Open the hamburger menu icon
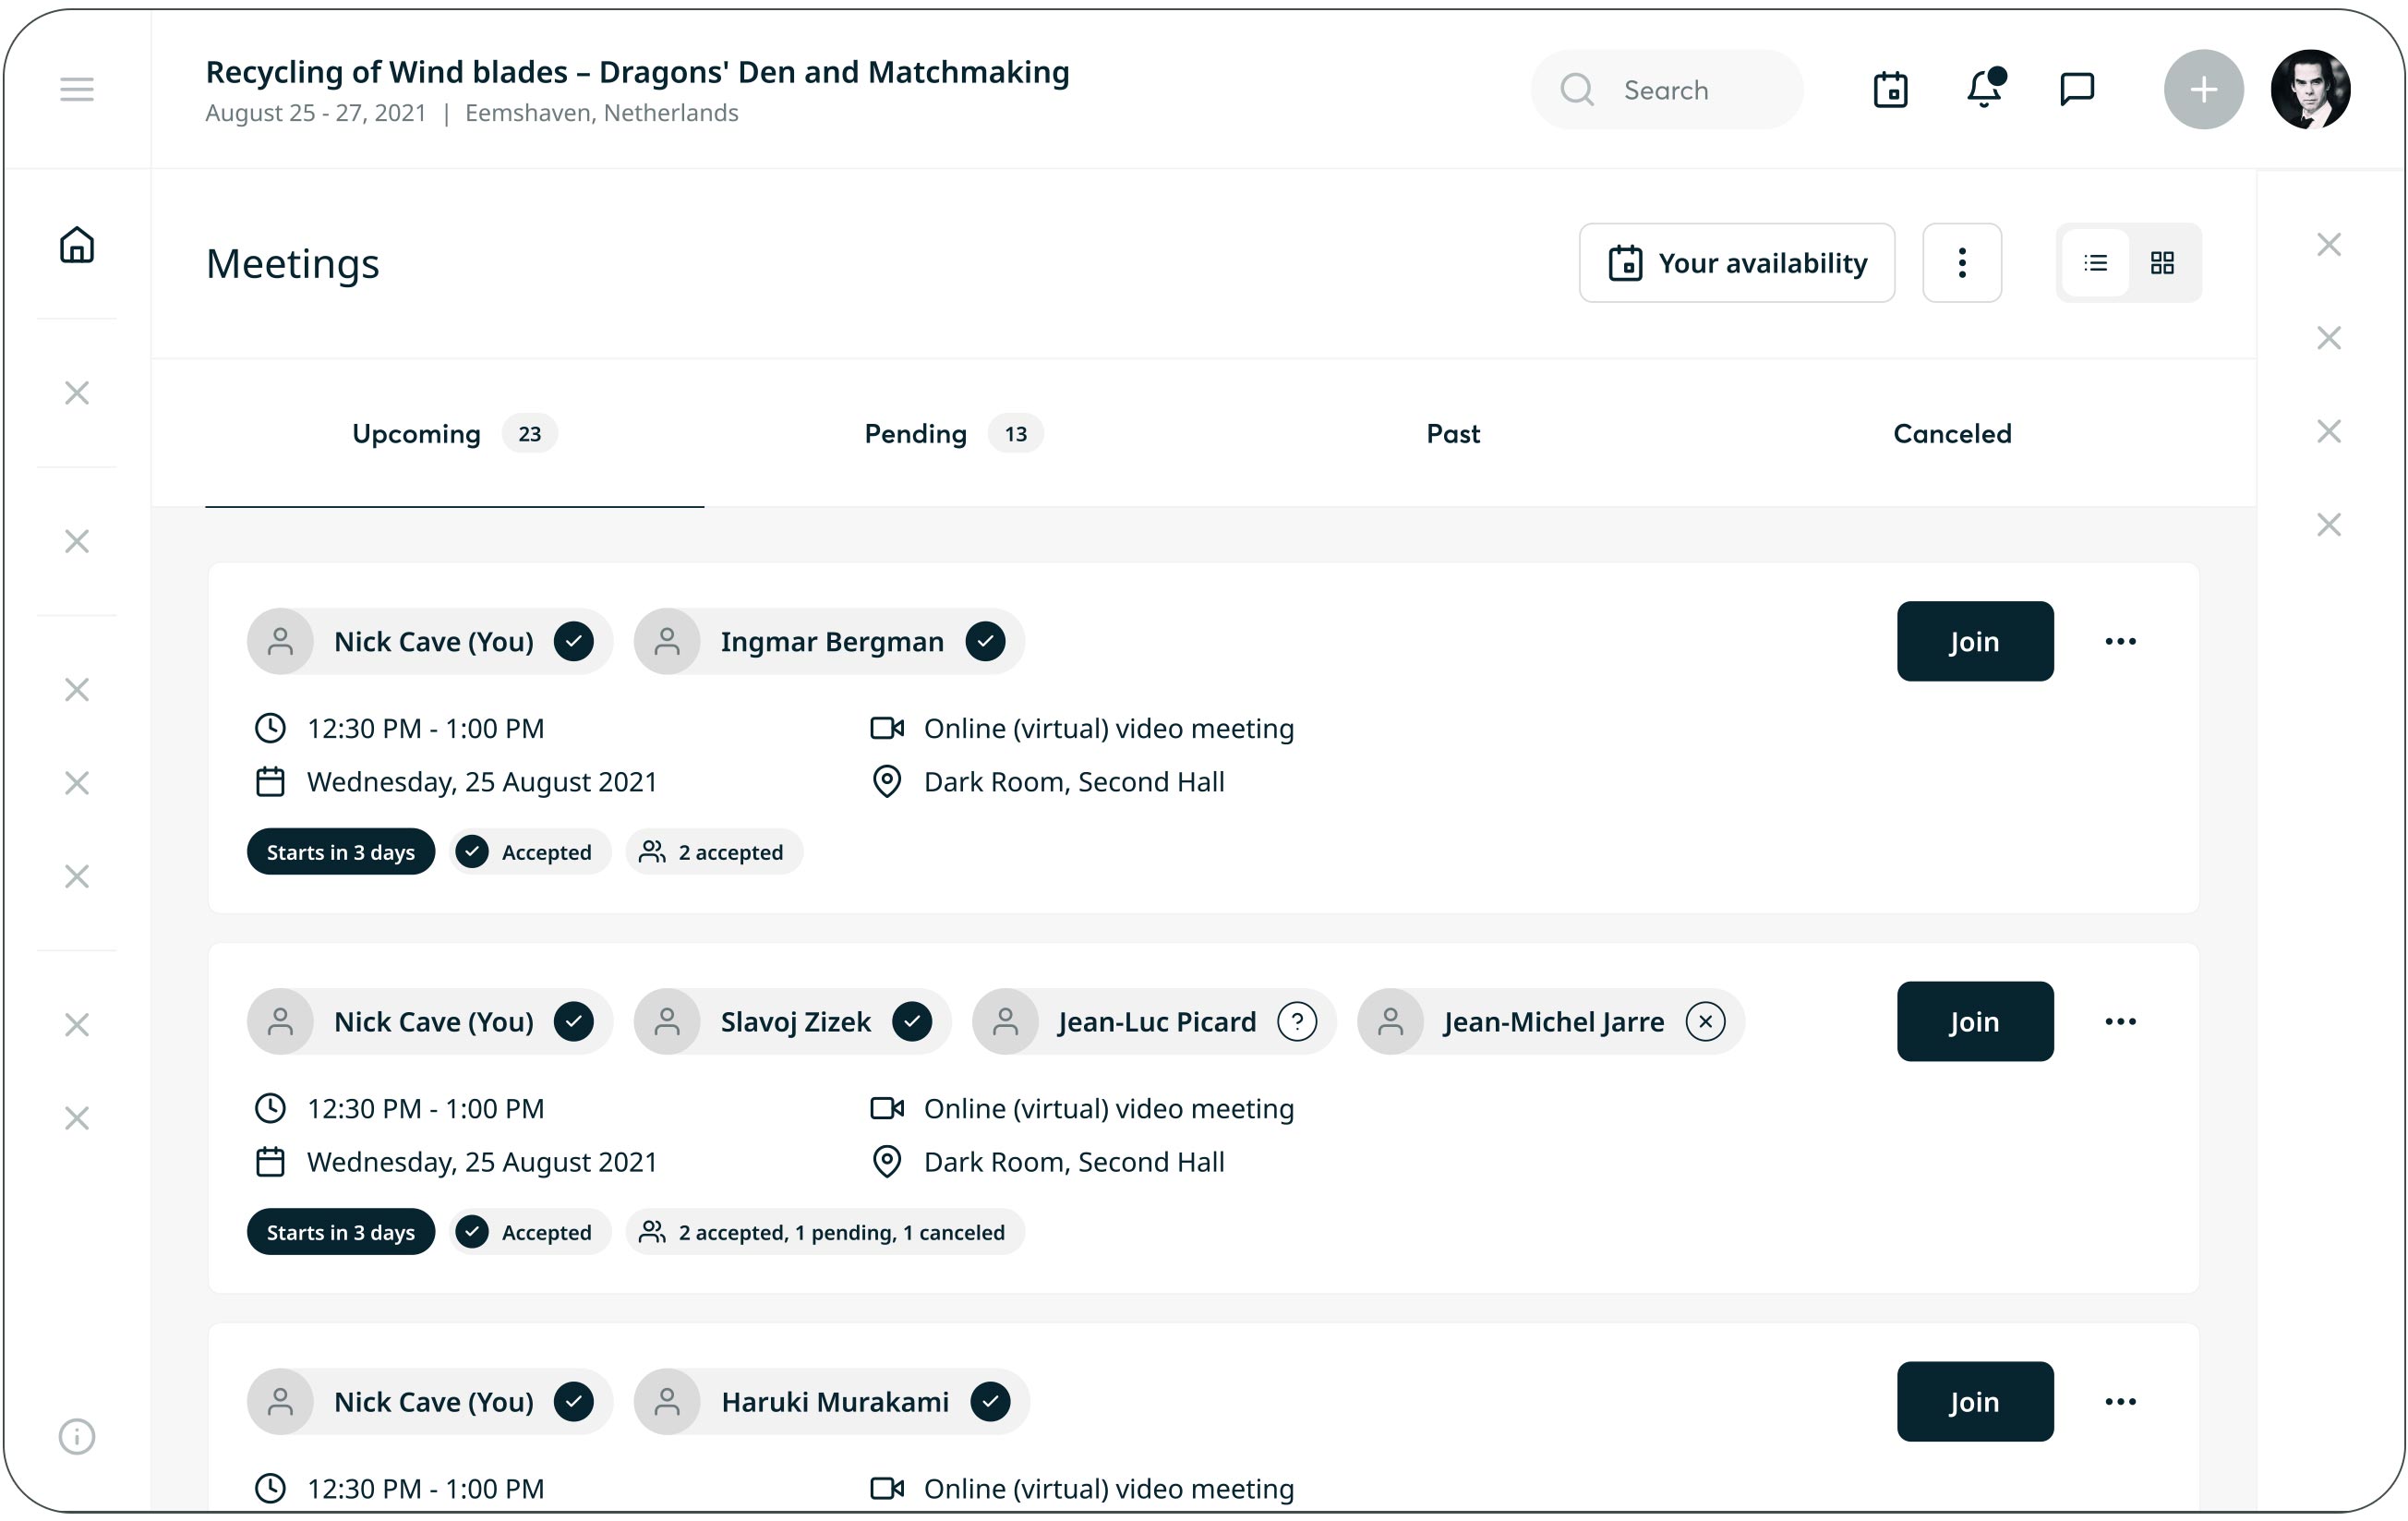Screen dimensions: 2408x1521 tap(77, 90)
